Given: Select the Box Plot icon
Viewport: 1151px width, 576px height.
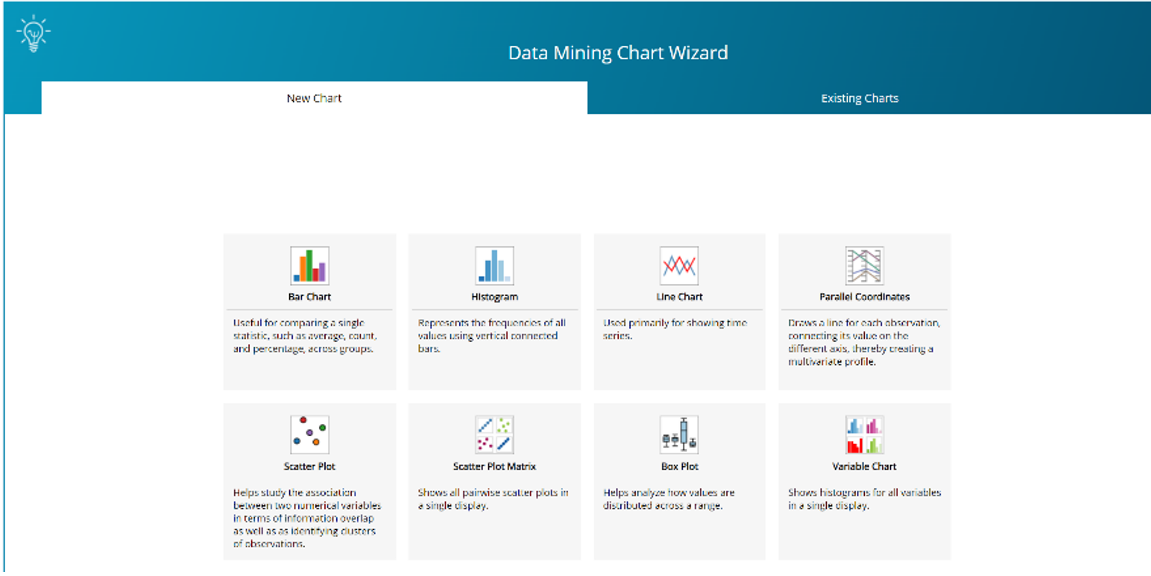Looking at the screenshot, I should (678, 432).
